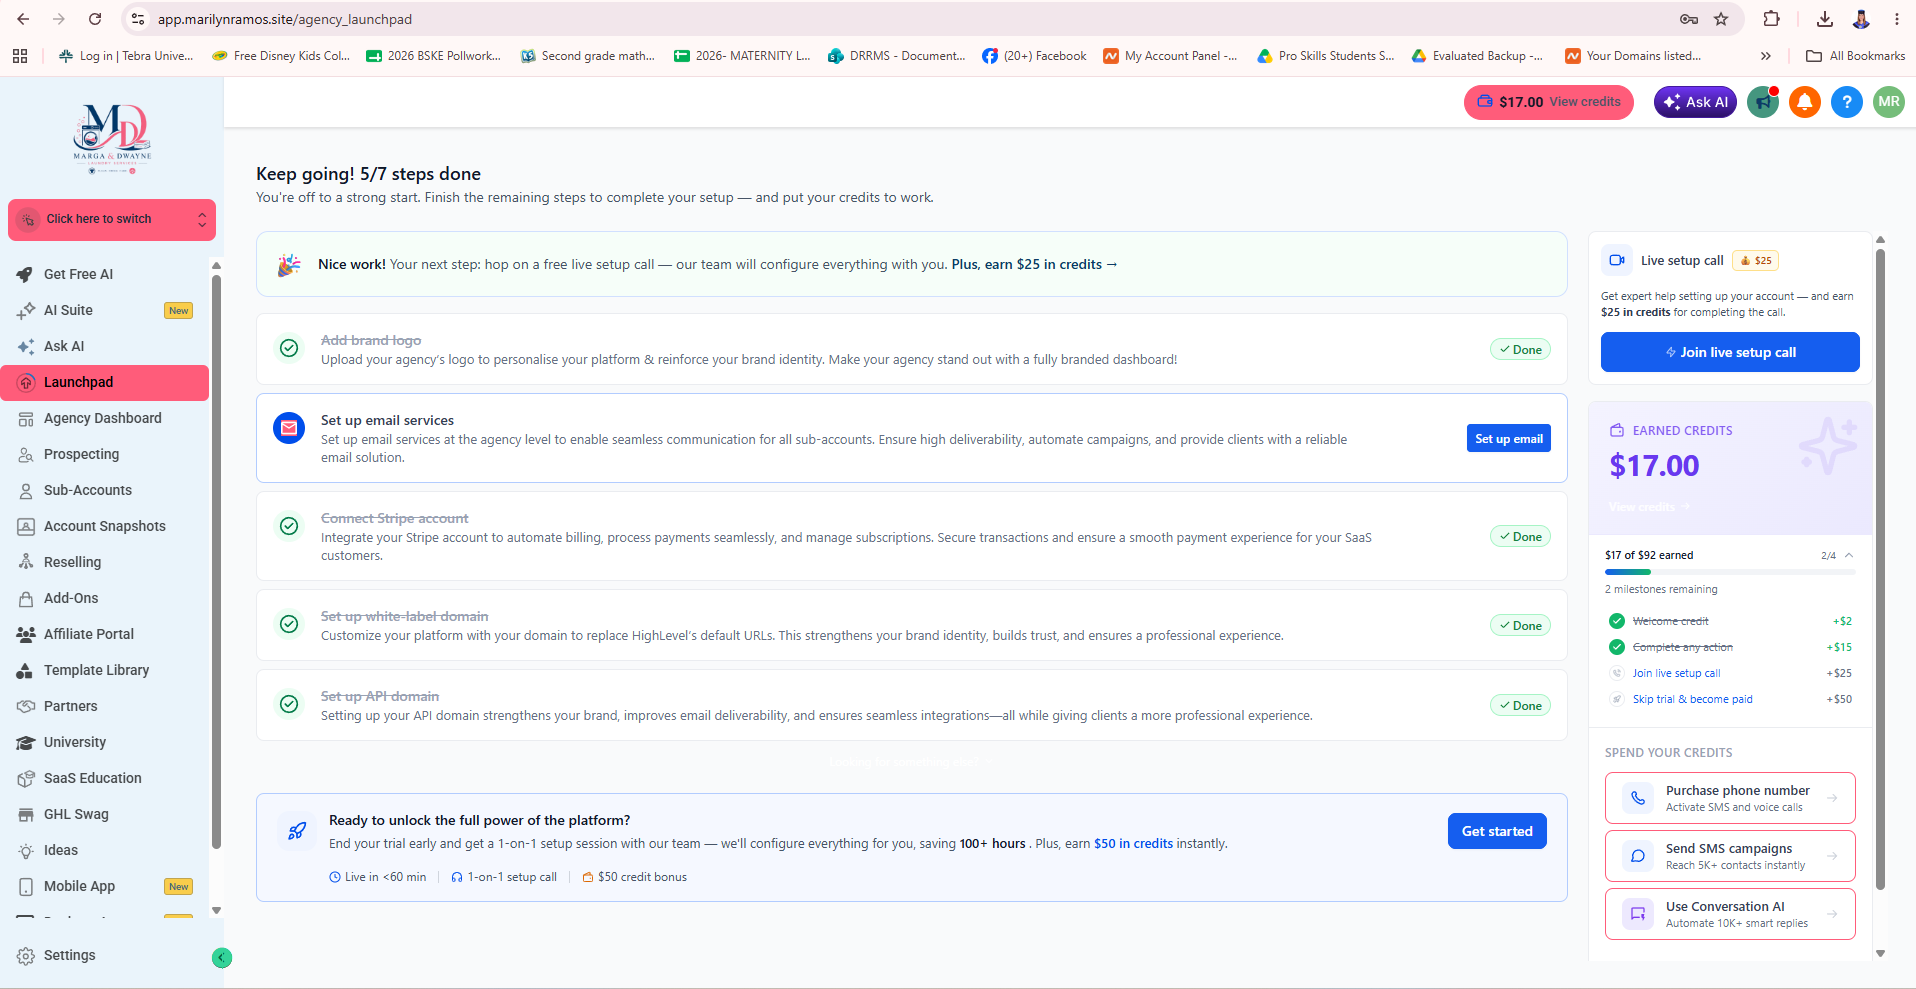Click the Set up email button
1916x989 pixels.
click(1508, 438)
